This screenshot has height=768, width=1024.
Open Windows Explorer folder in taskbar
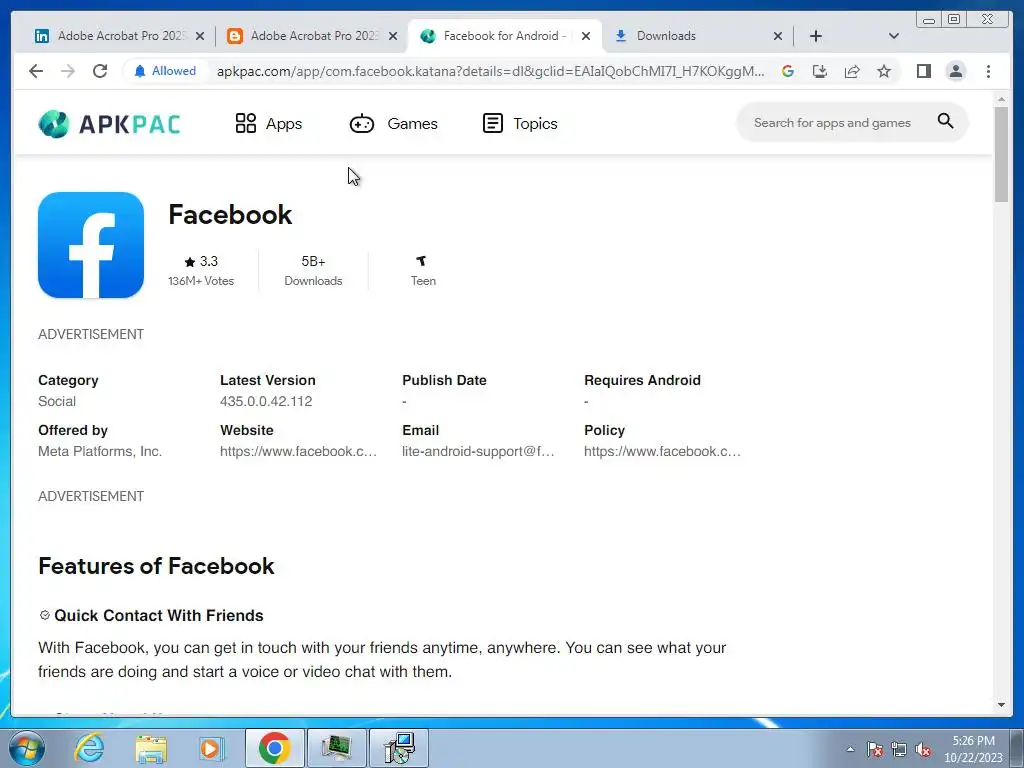pos(151,748)
